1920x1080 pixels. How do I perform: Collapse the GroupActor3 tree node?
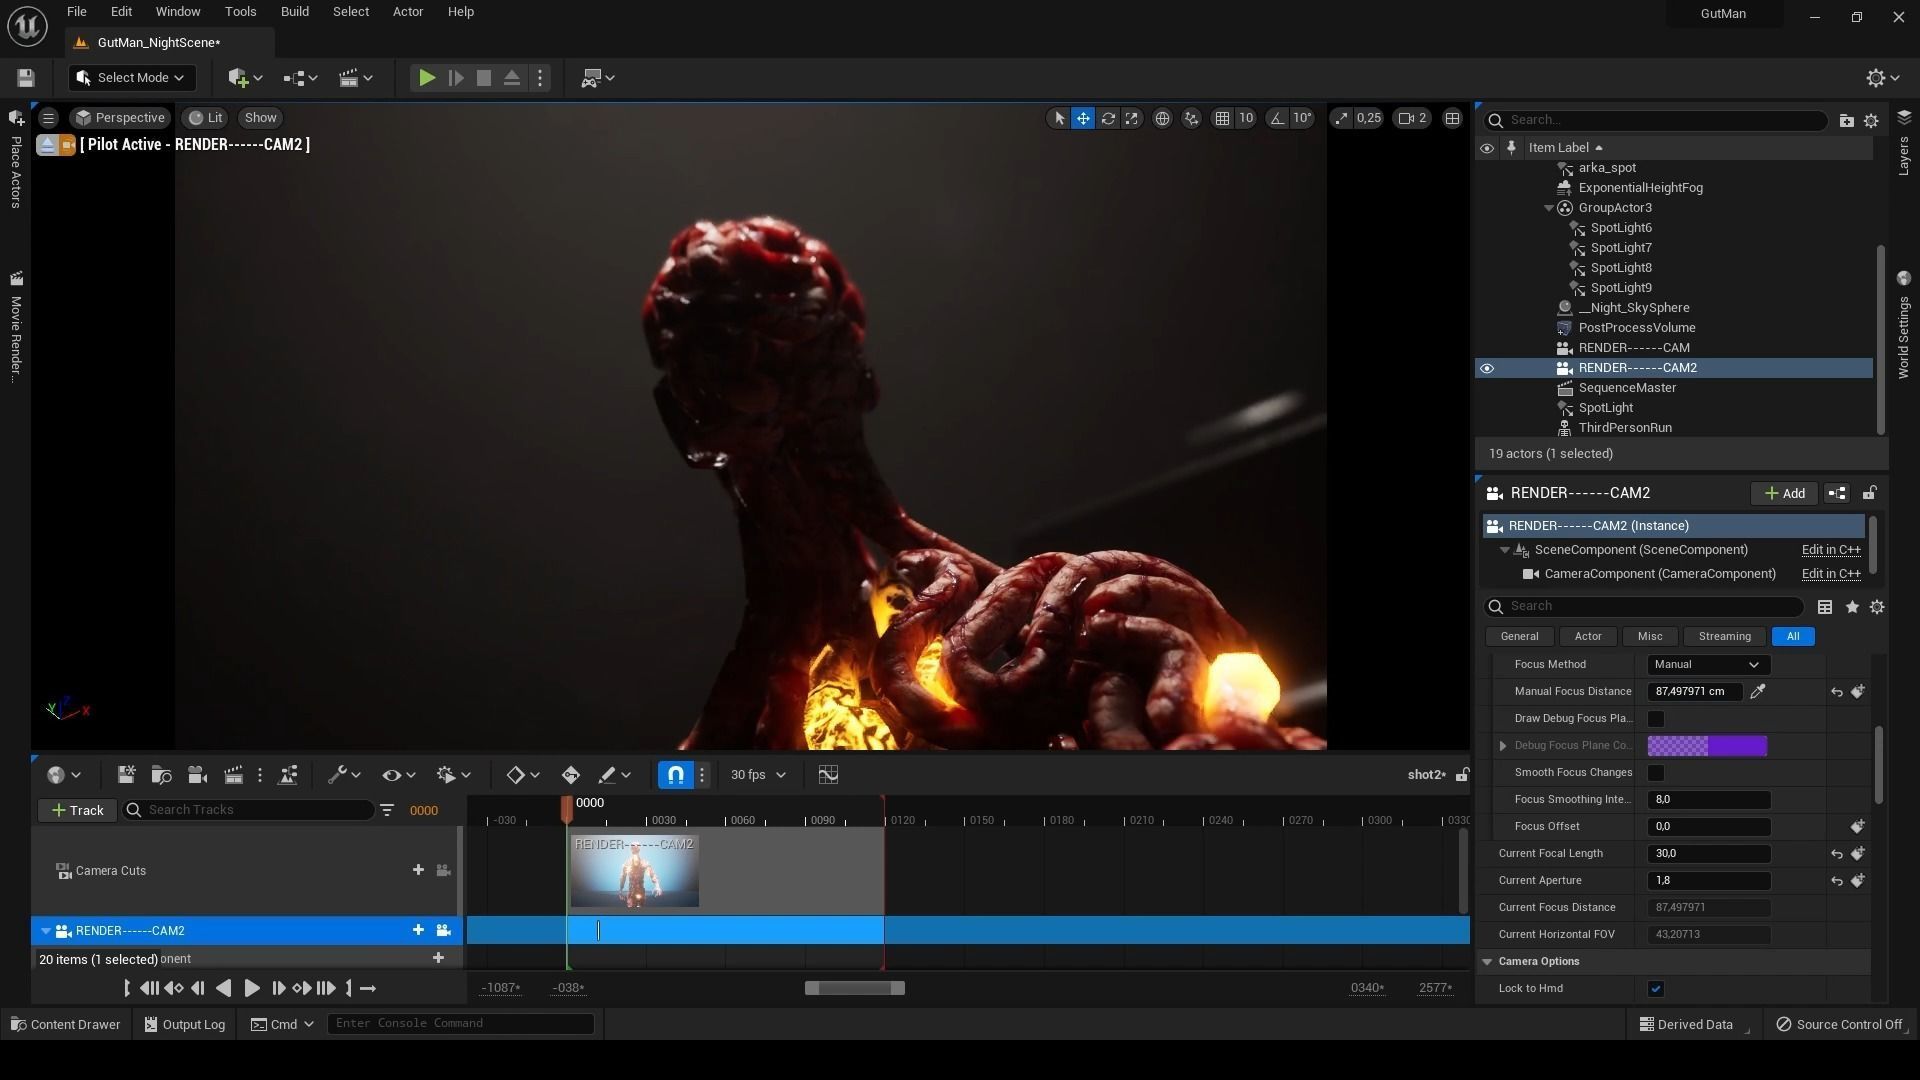[1549, 208]
